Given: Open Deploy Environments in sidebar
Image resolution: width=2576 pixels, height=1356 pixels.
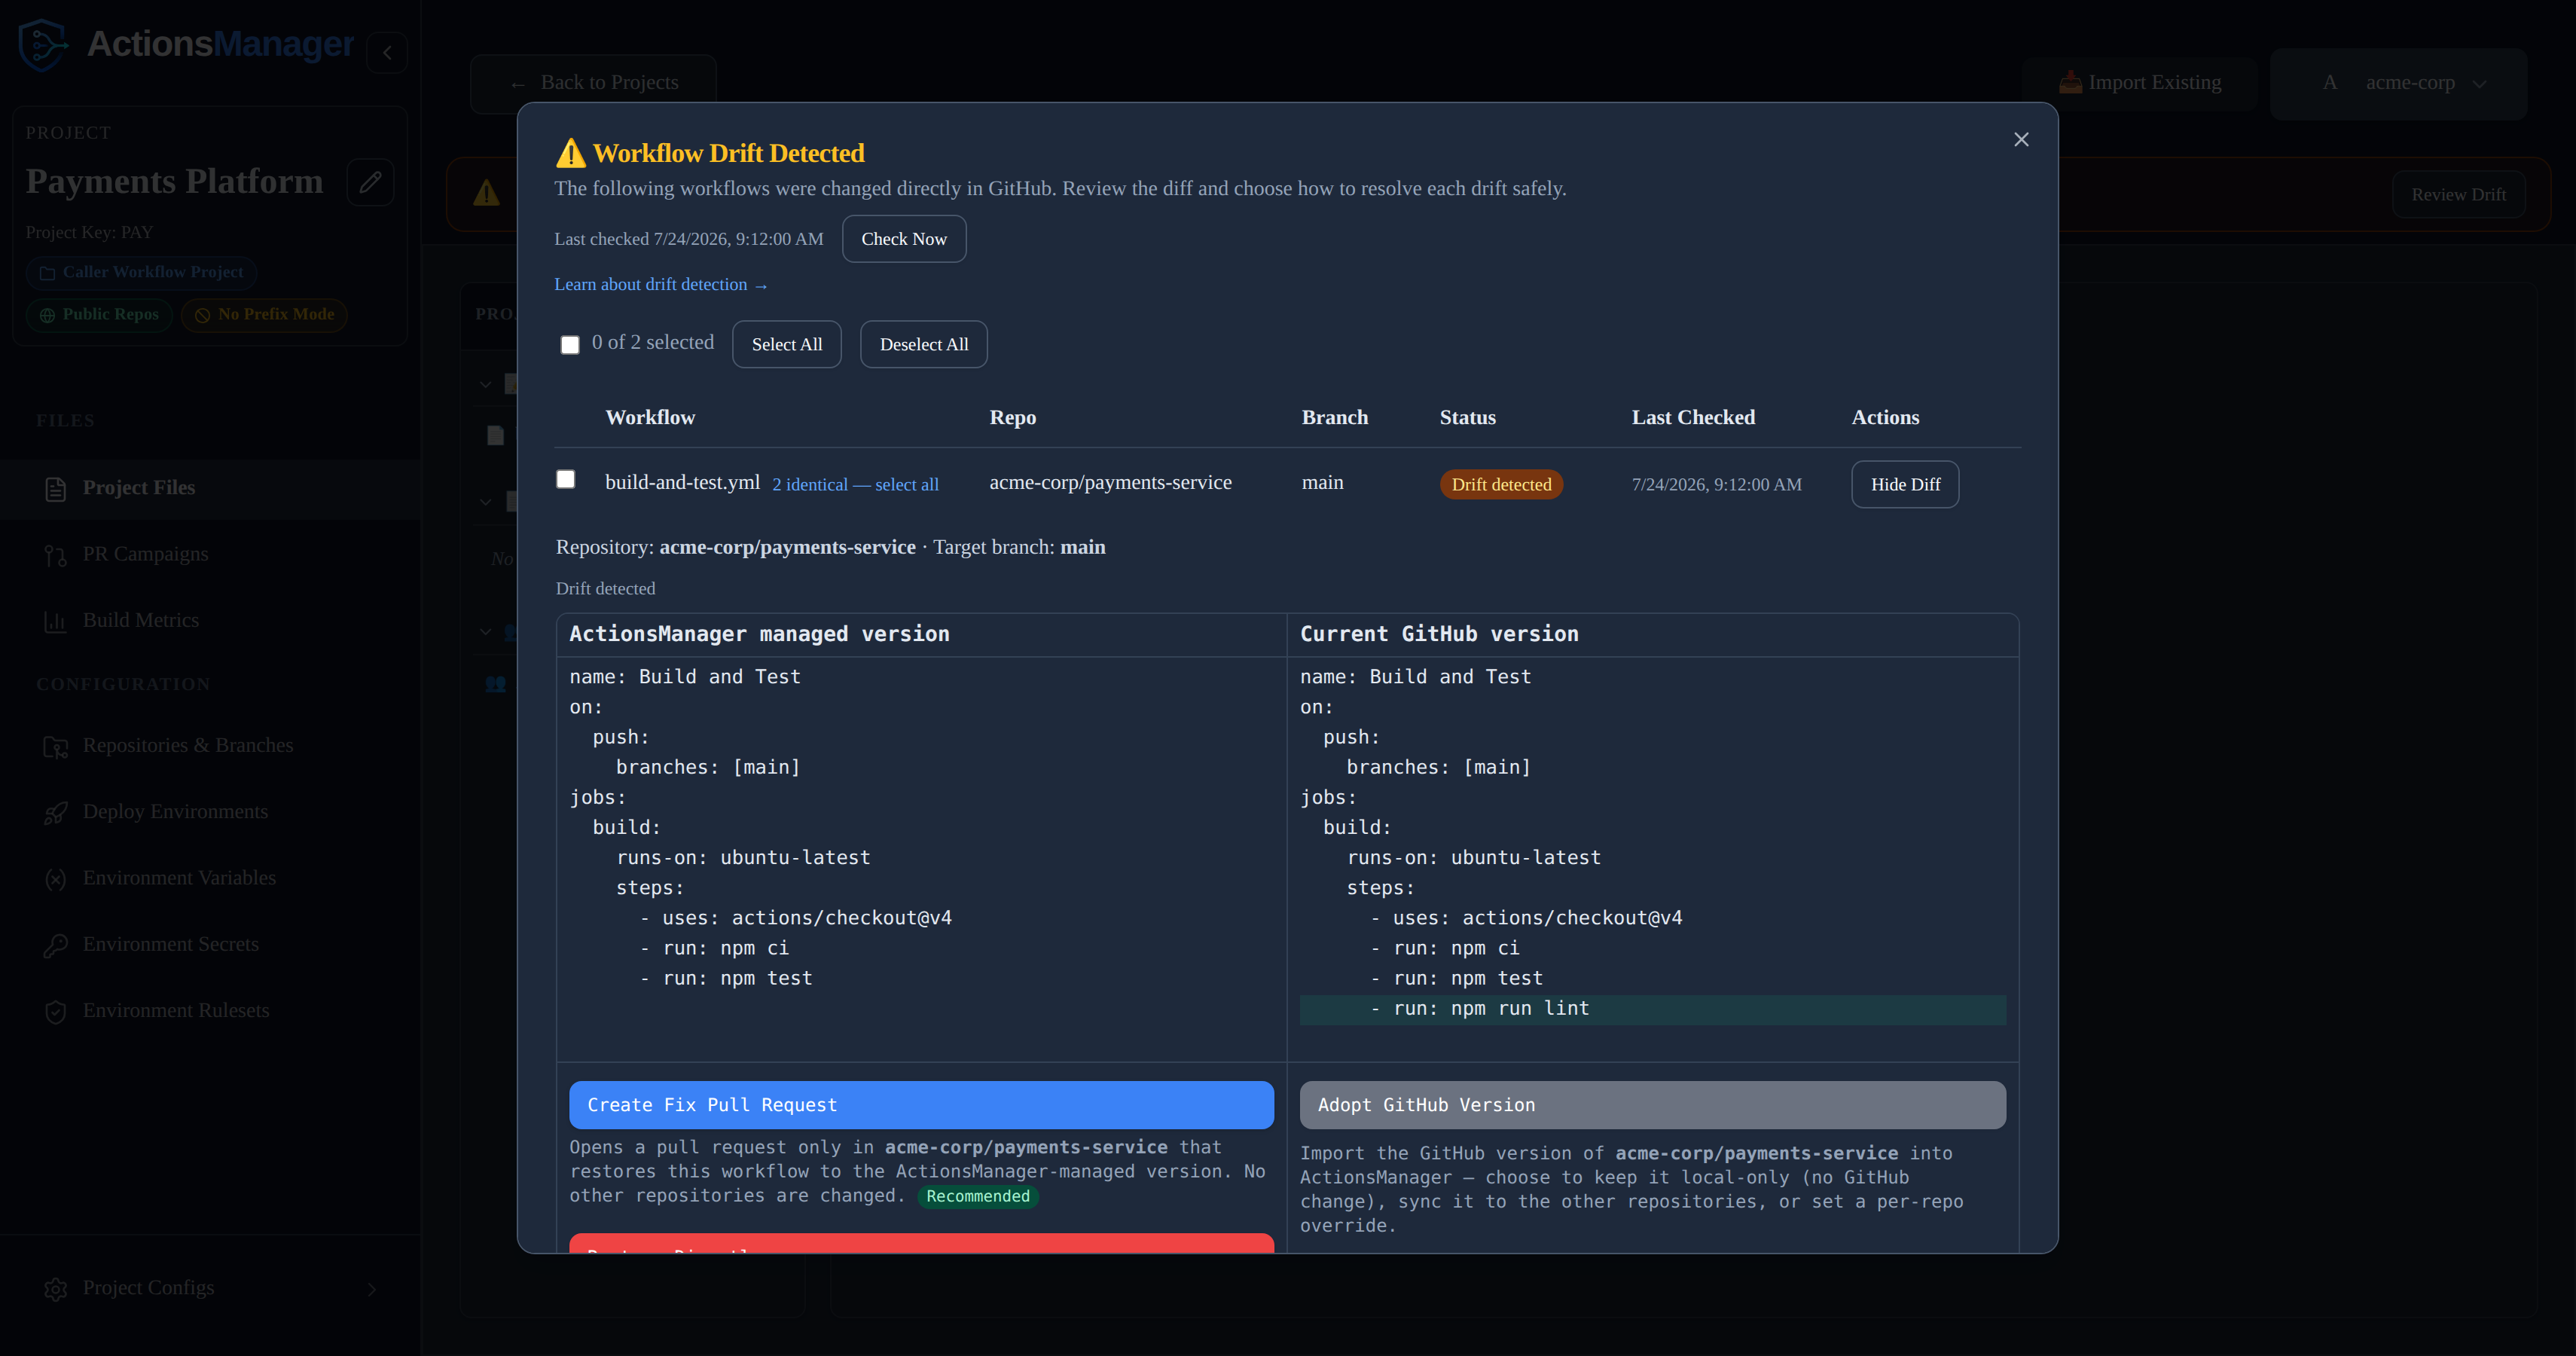Looking at the screenshot, I should point(210,812).
